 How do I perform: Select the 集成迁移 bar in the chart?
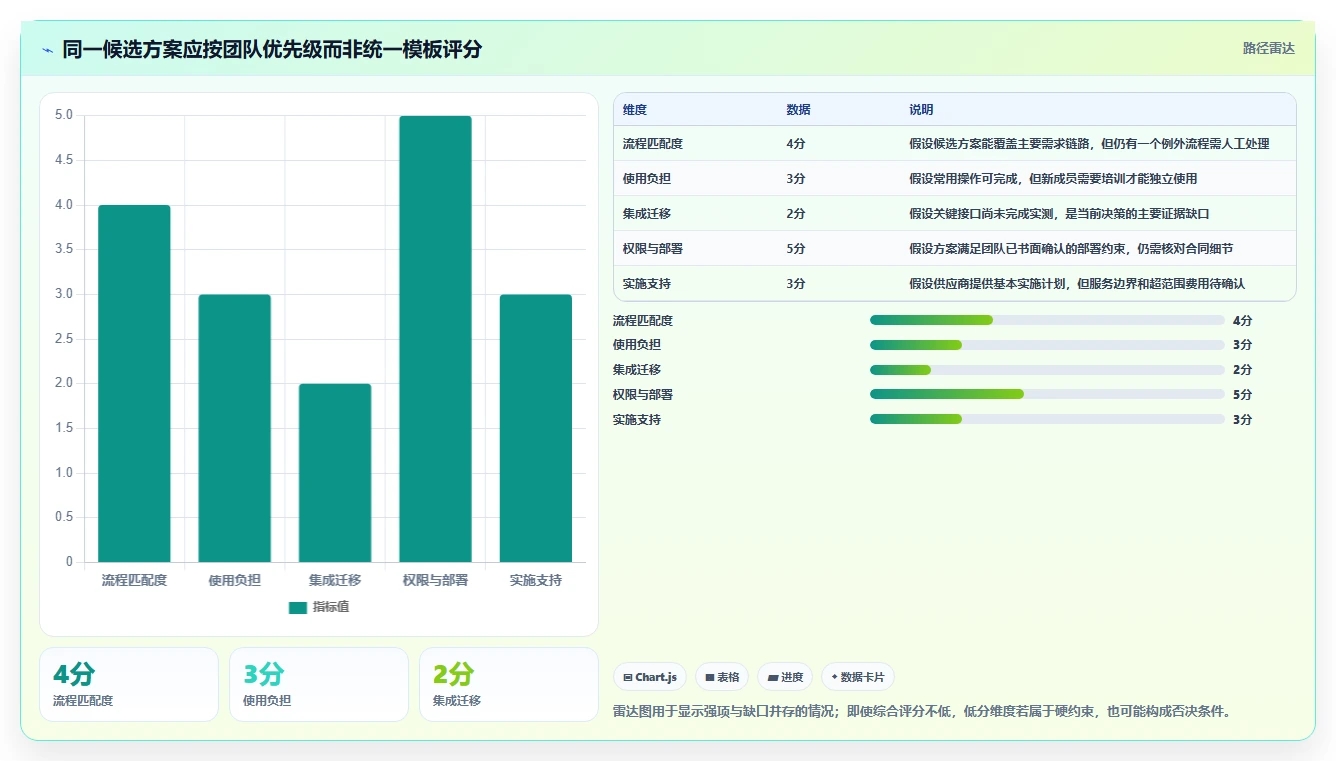click(335, 473)
